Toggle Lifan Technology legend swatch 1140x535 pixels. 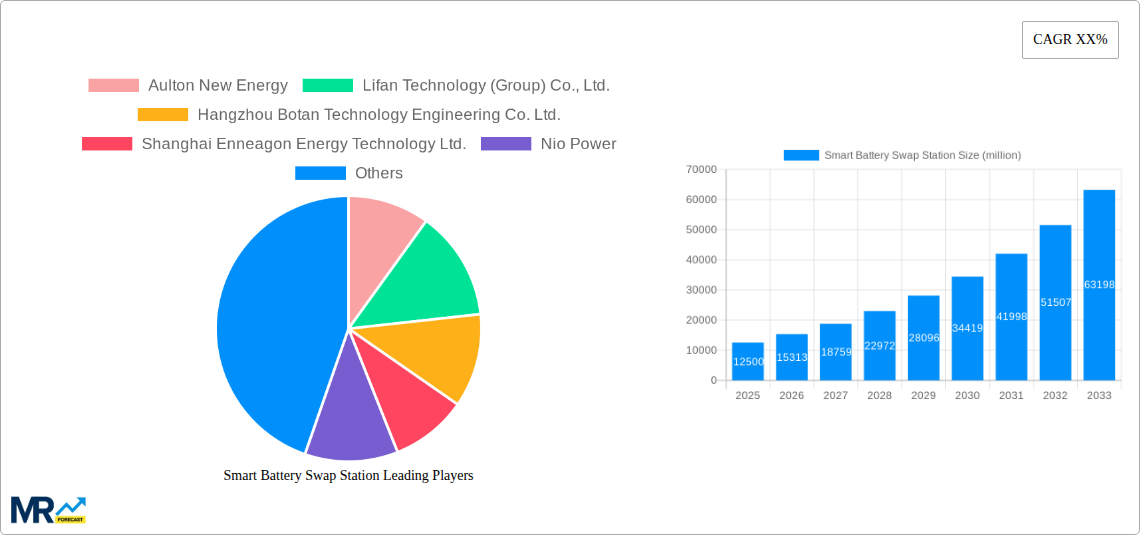(x=328, y=86)
